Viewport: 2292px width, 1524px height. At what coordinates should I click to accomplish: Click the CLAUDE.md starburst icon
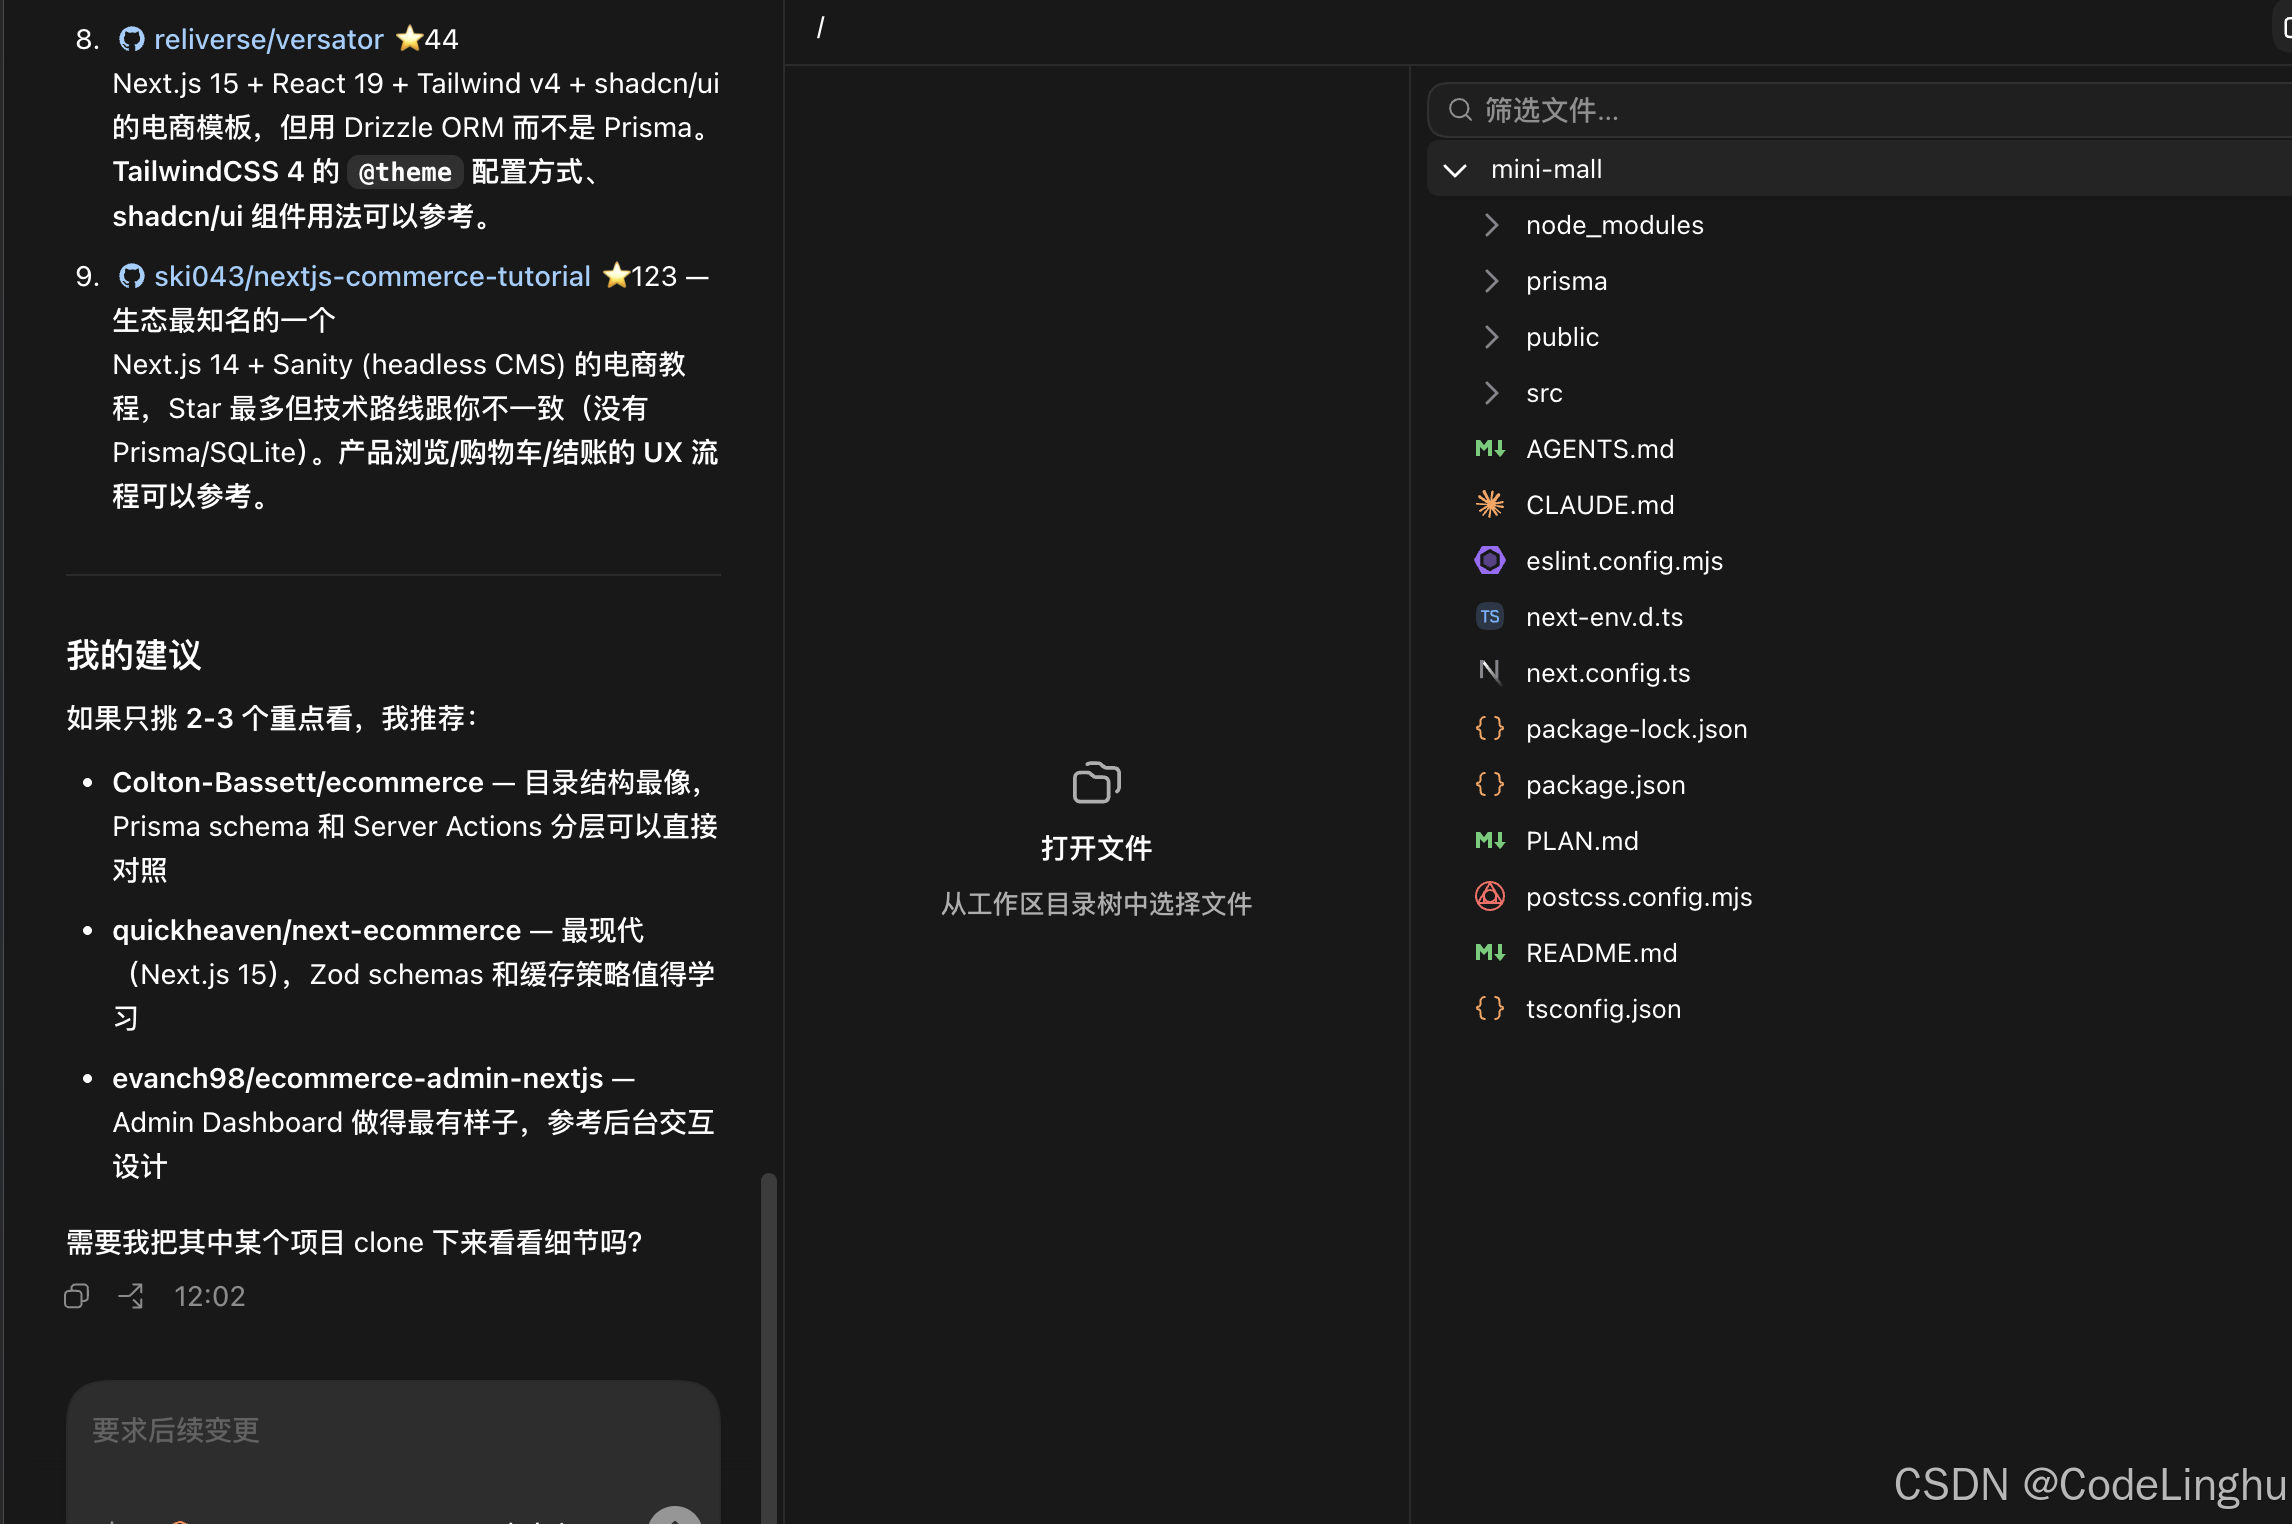(x=1490, y=505)
